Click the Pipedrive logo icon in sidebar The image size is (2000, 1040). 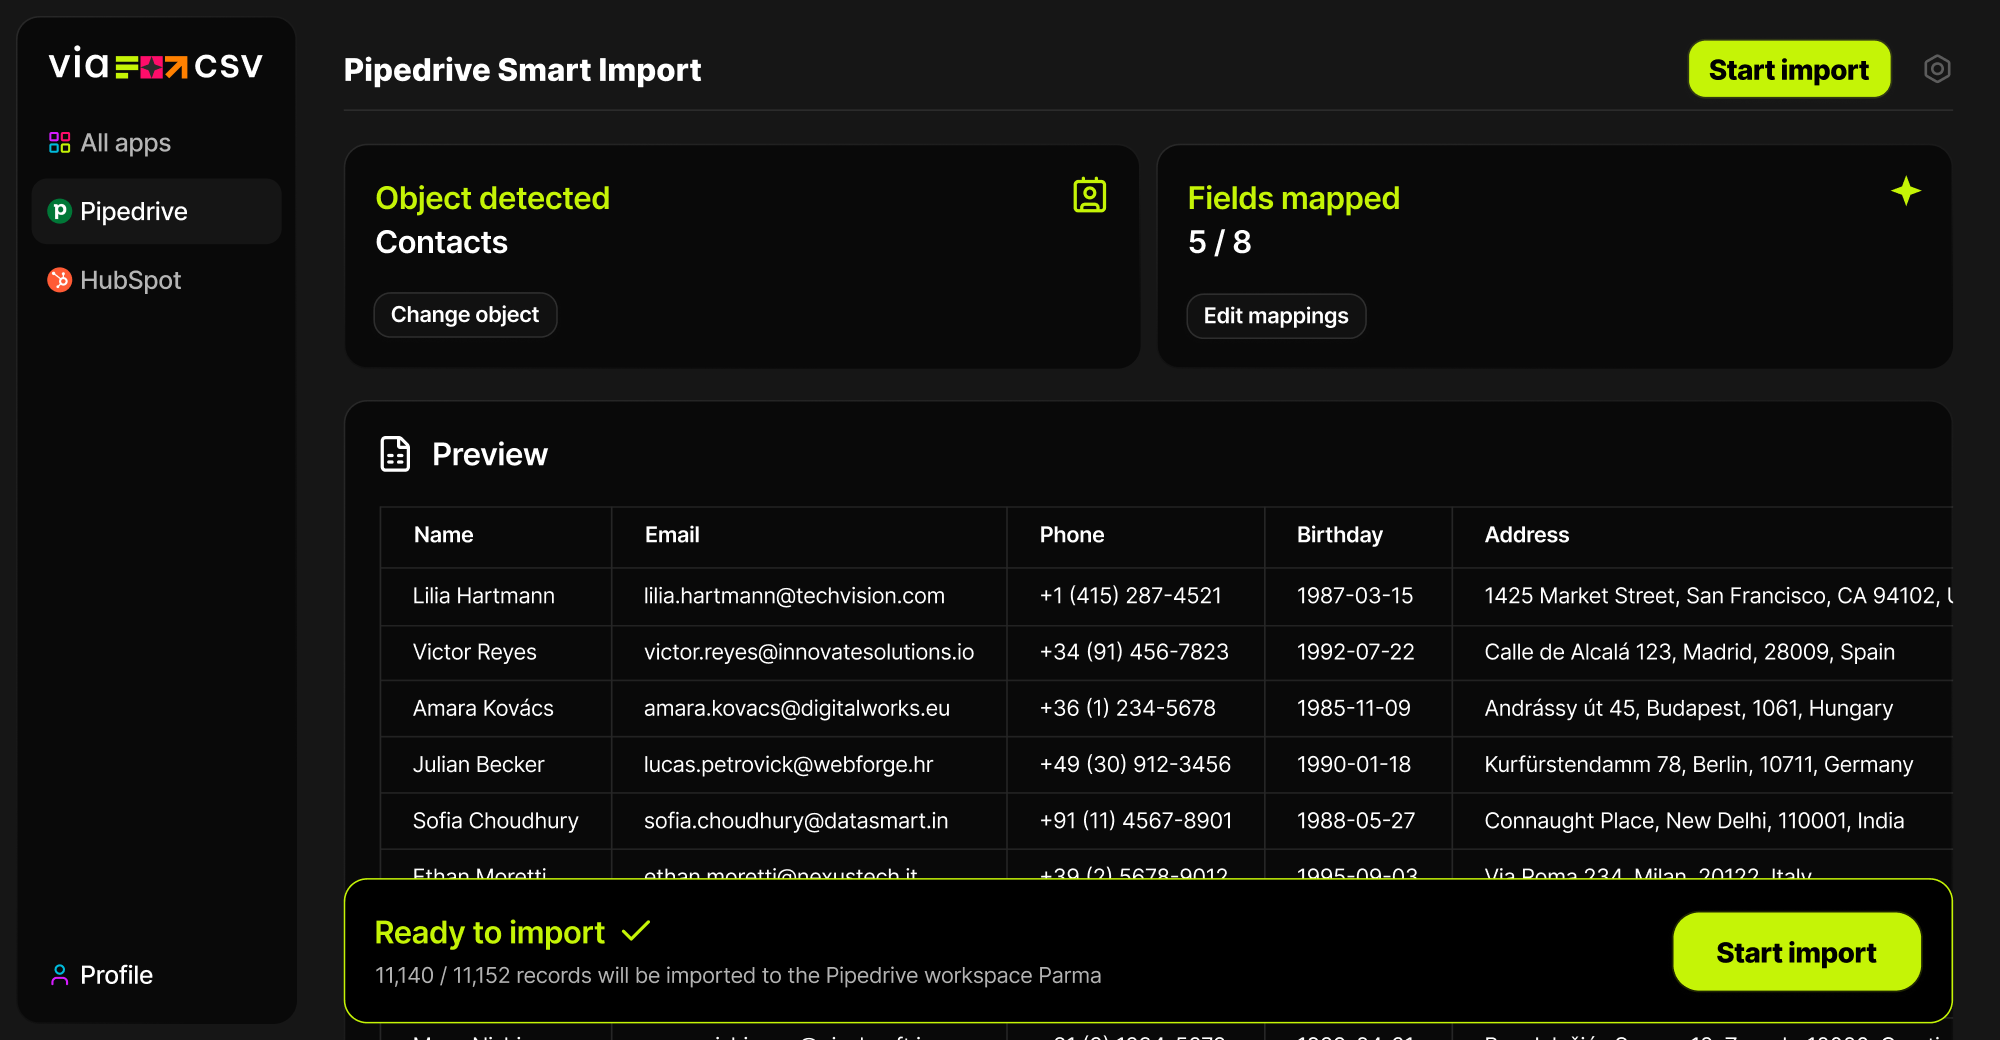[60, 211]
